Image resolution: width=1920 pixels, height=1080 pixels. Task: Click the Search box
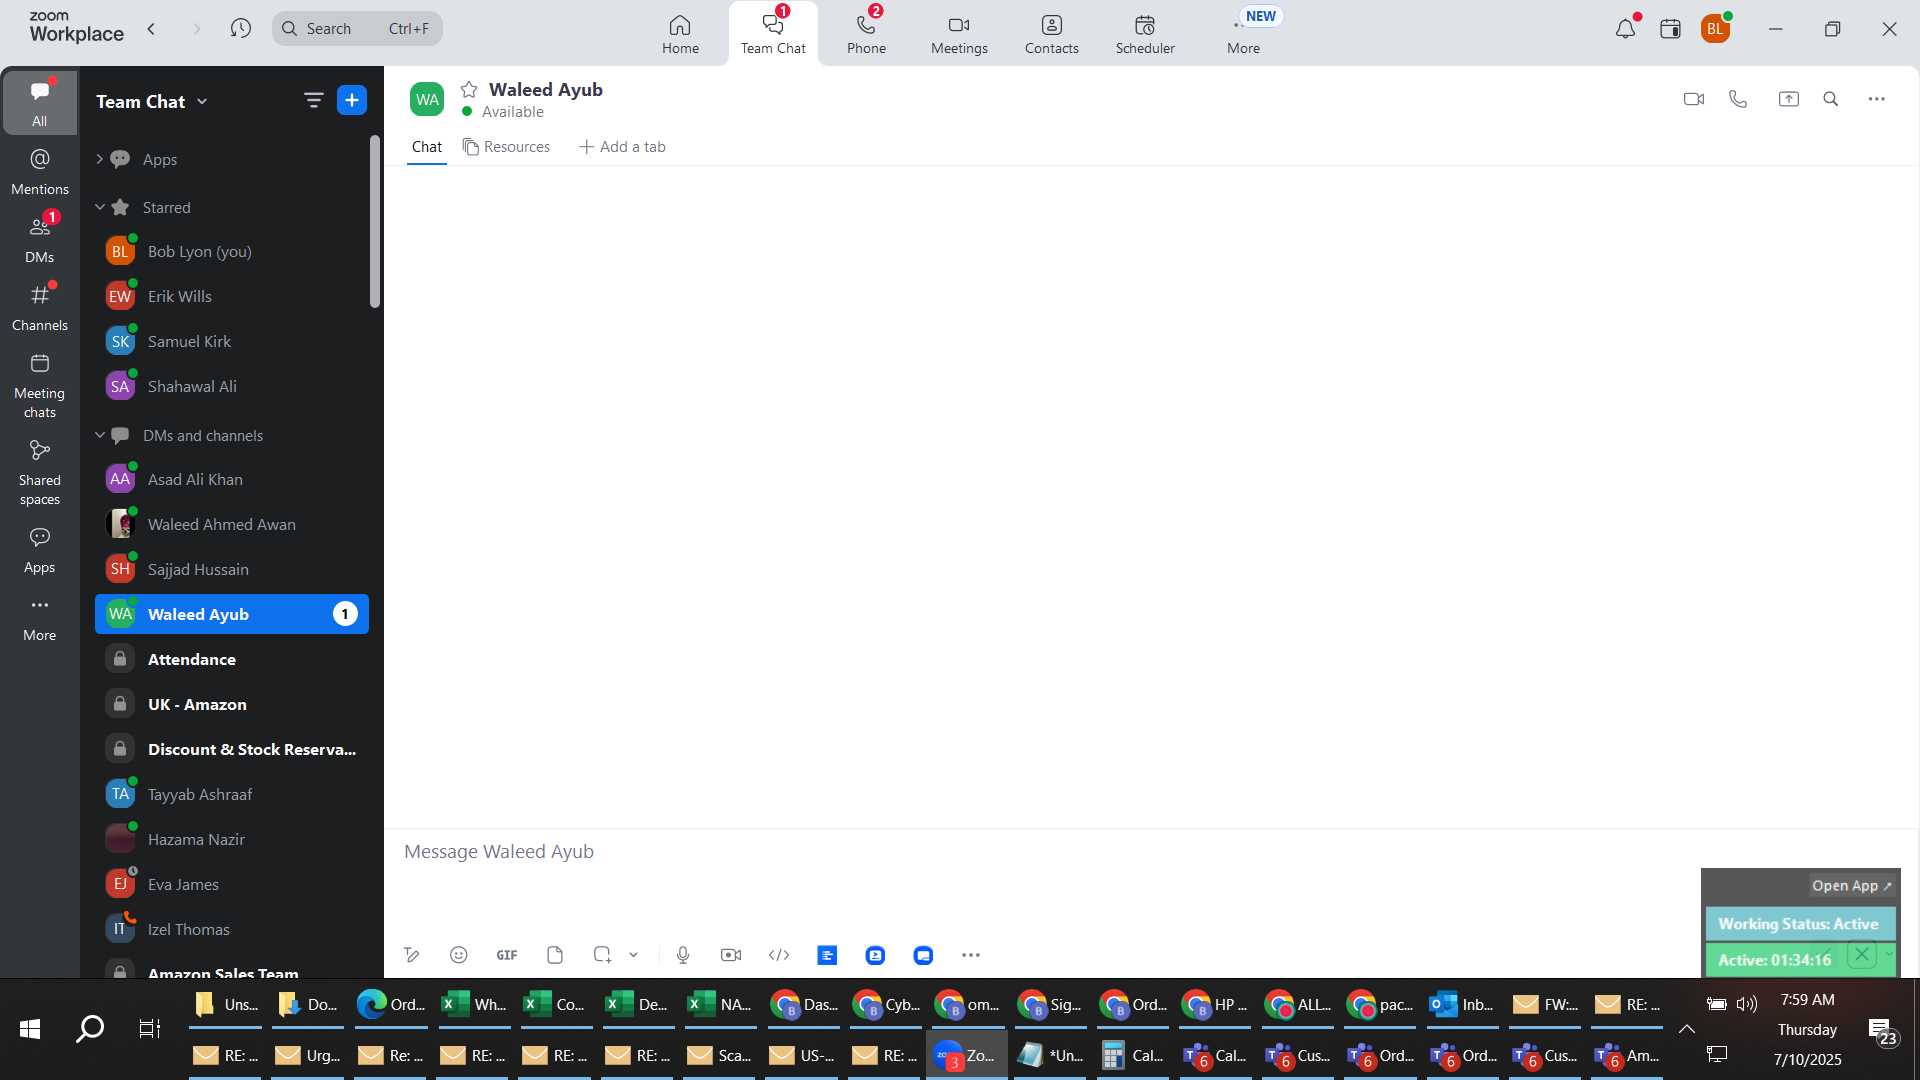(x=357, y=28)
